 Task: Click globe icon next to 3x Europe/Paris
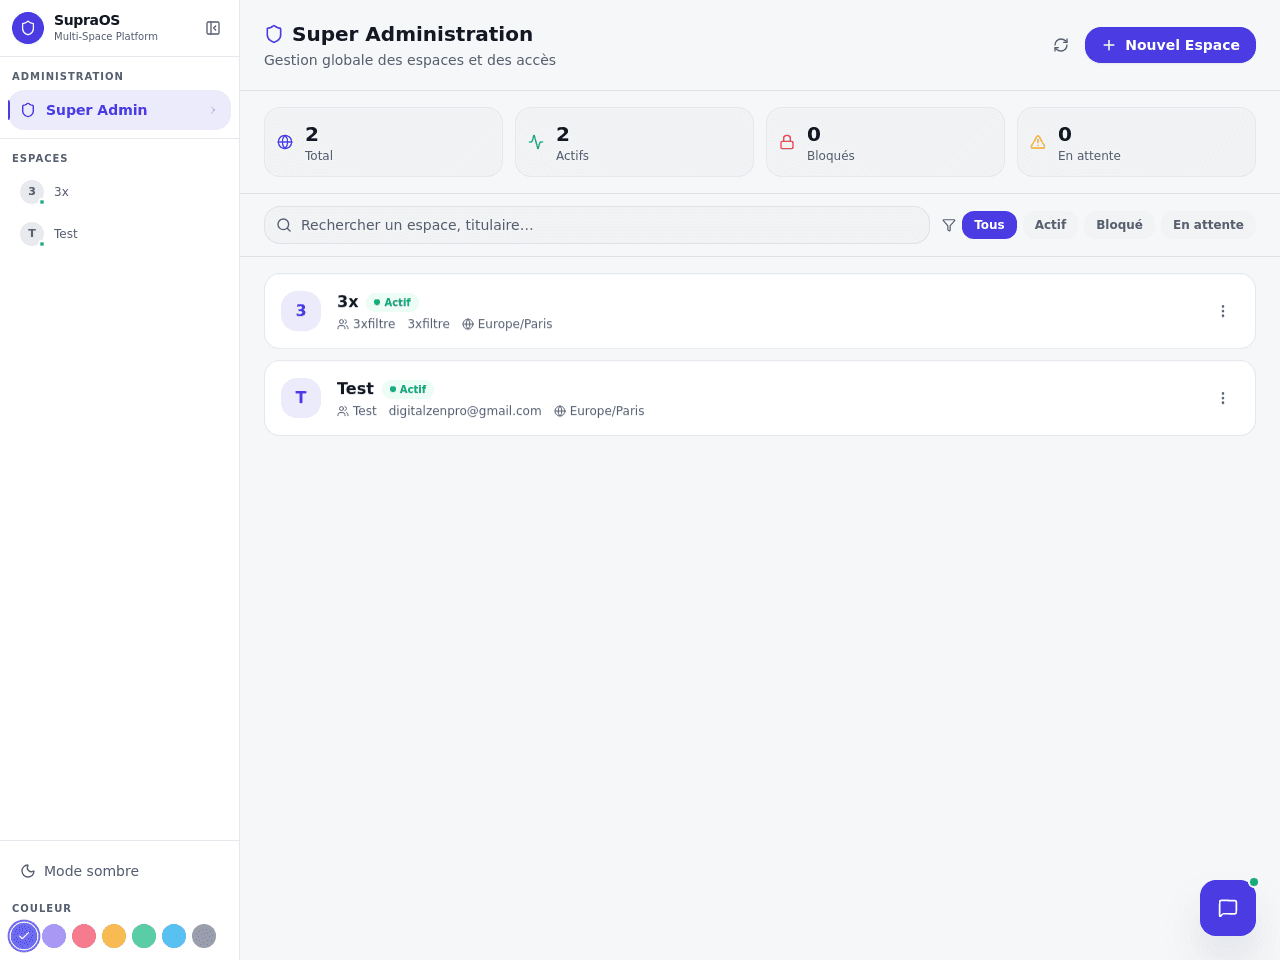click(x=468, y=324)
